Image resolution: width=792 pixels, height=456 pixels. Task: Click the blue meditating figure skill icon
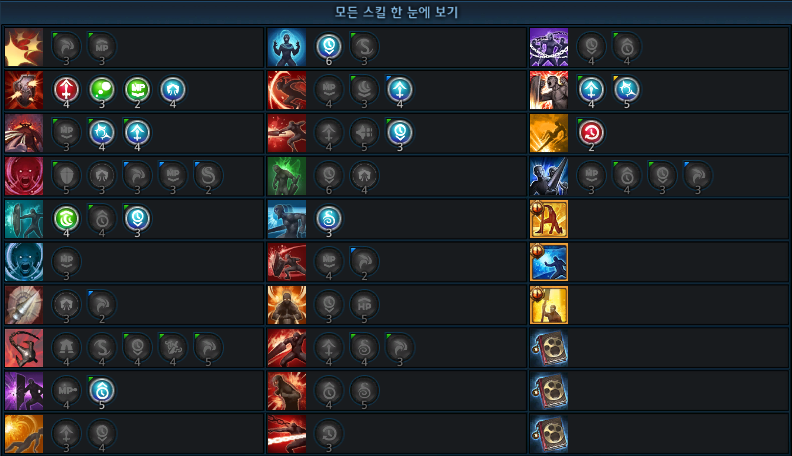287,47
